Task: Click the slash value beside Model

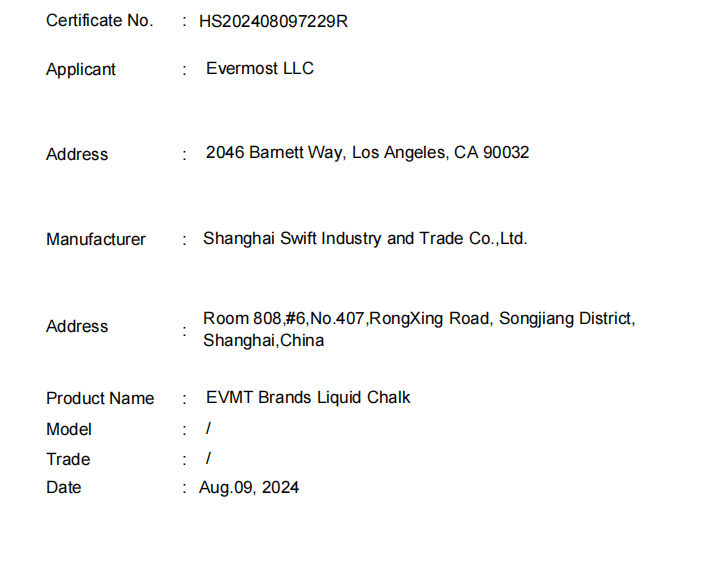Action: [207, 429]
